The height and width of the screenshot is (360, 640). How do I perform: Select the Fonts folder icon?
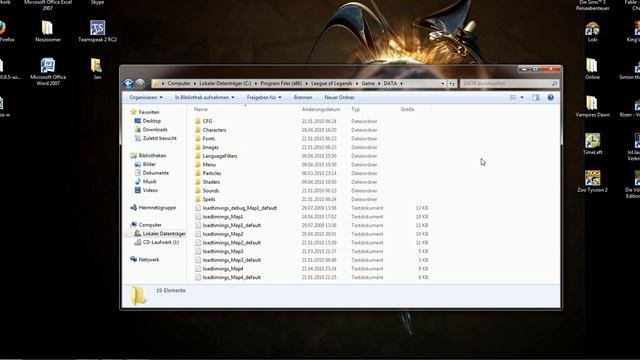point(198,138)
